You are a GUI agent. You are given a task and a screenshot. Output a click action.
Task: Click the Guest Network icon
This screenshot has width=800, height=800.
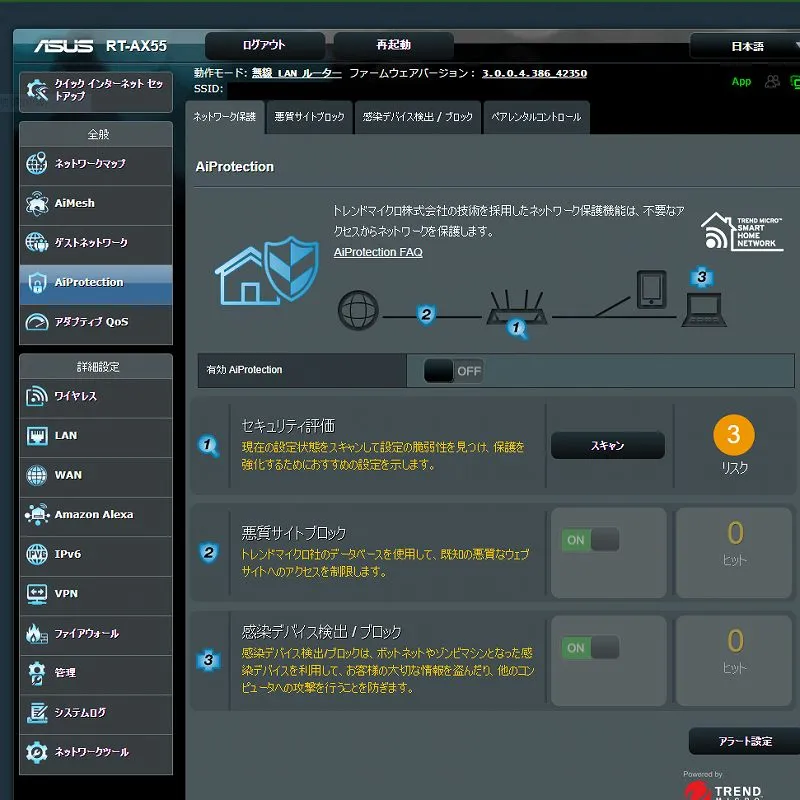pos(37,242)
